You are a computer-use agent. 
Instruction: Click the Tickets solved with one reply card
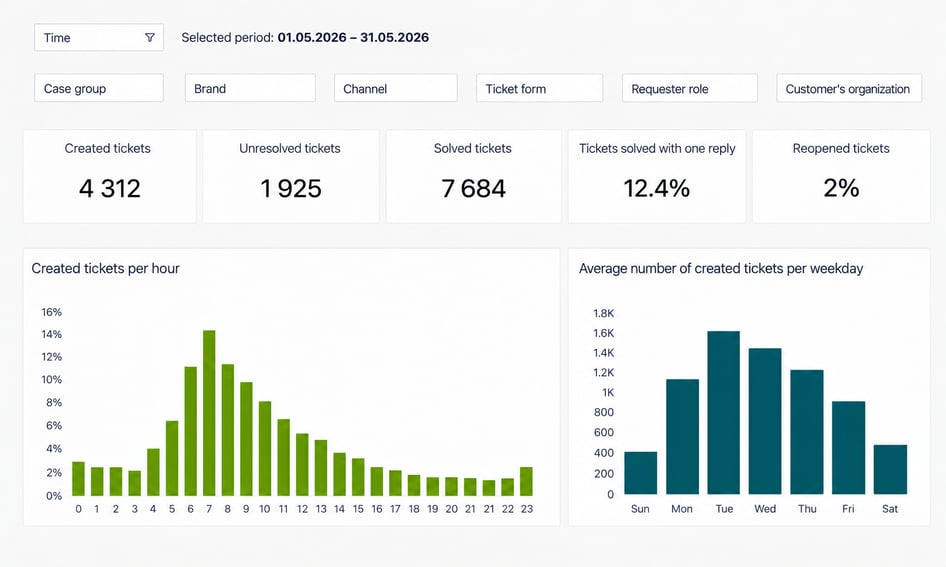(x=656, y=176)
